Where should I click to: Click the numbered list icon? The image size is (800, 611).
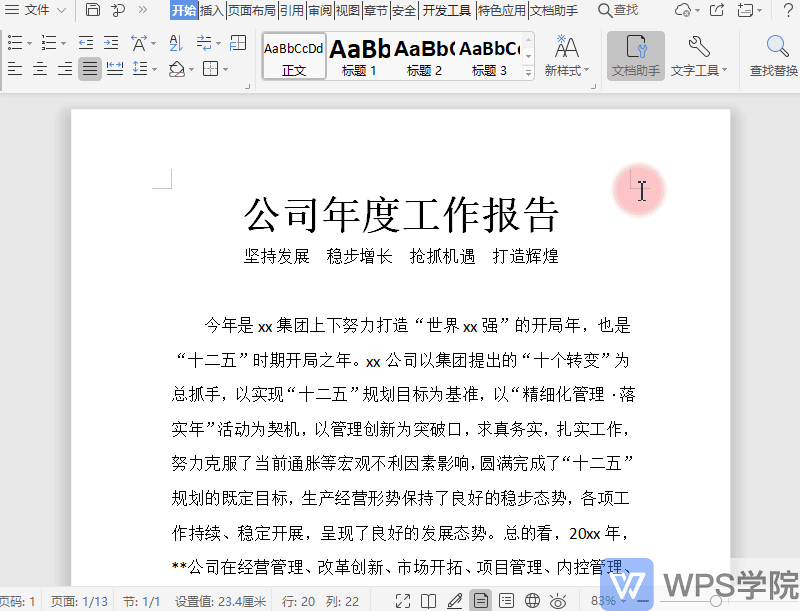point(48,43)
